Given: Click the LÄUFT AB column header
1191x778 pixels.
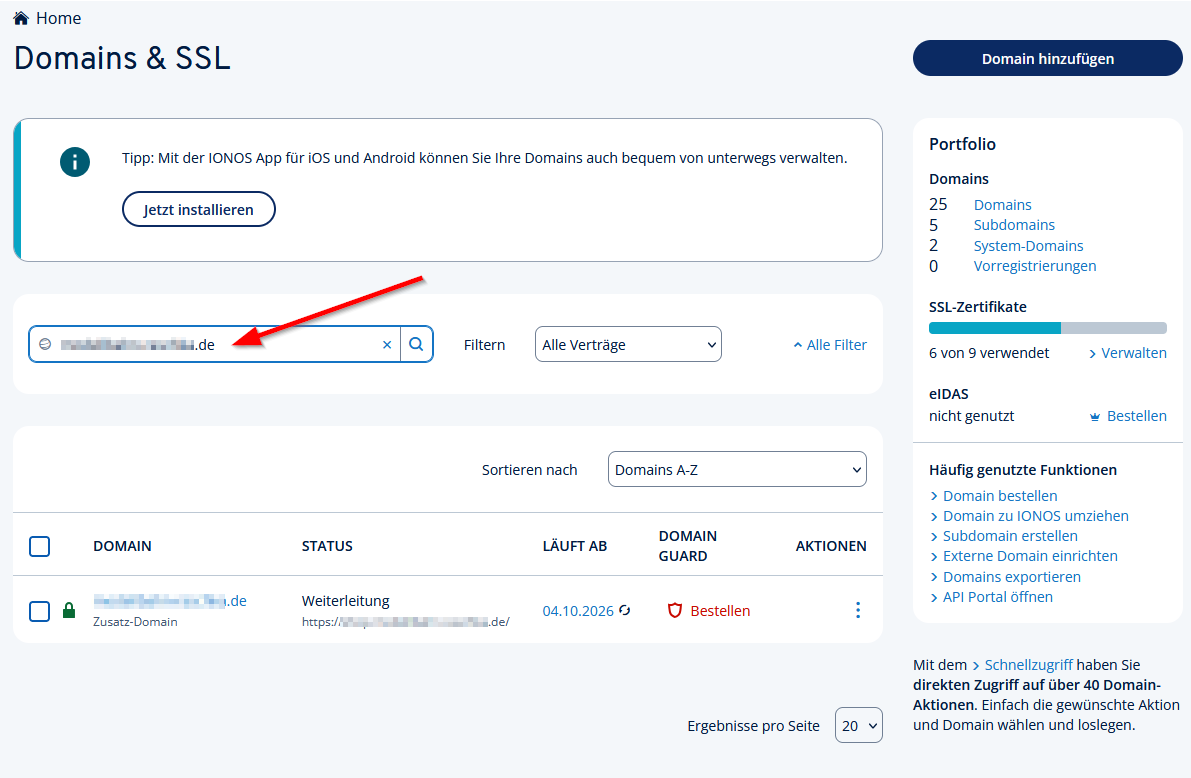Looking at the screenshot, I should 574,546.
